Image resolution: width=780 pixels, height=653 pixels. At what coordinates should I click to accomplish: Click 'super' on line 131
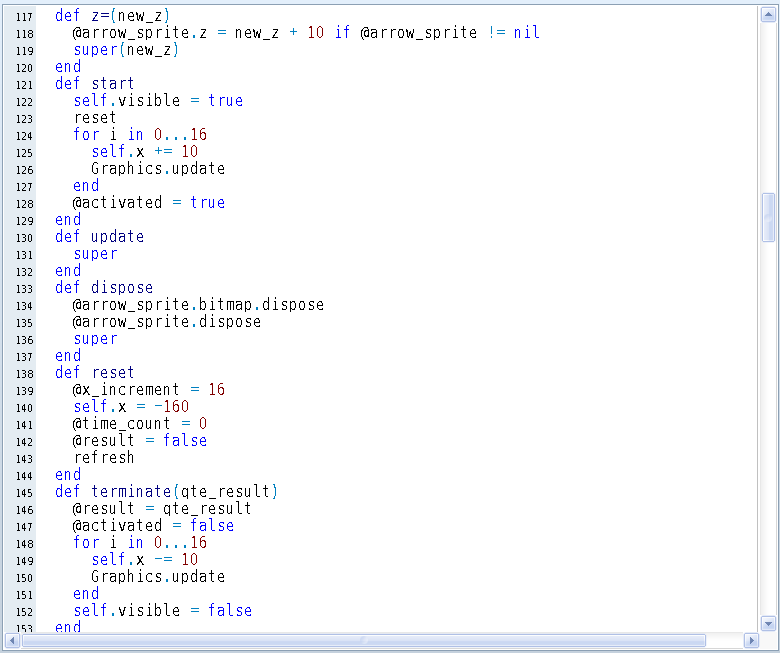pyautogui.click(x=96, y=254)
